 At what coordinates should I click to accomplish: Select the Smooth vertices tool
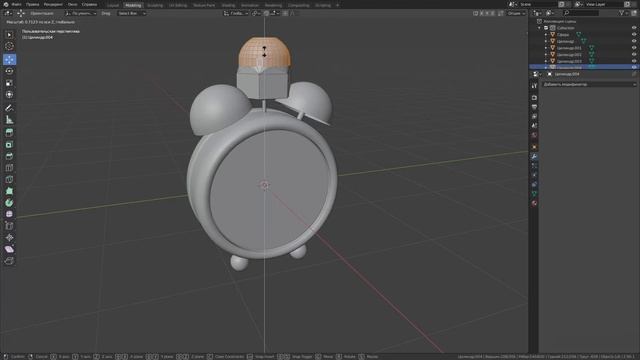[9, 214]
